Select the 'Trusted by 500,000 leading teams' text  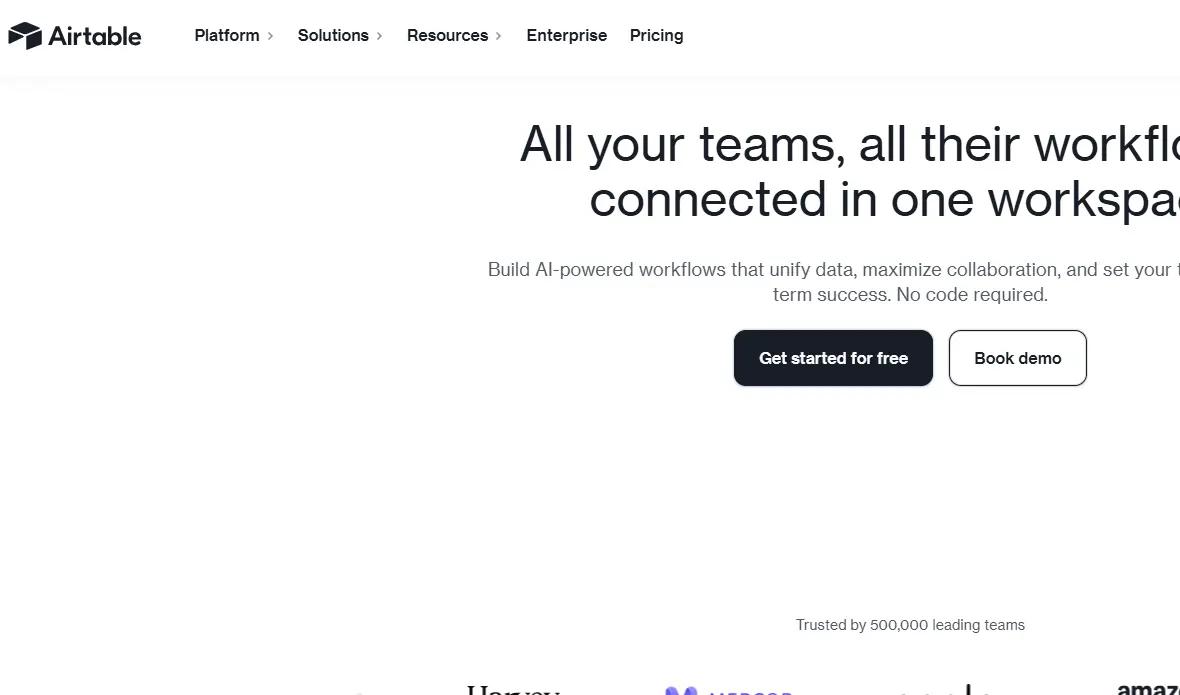coord(910,625)
